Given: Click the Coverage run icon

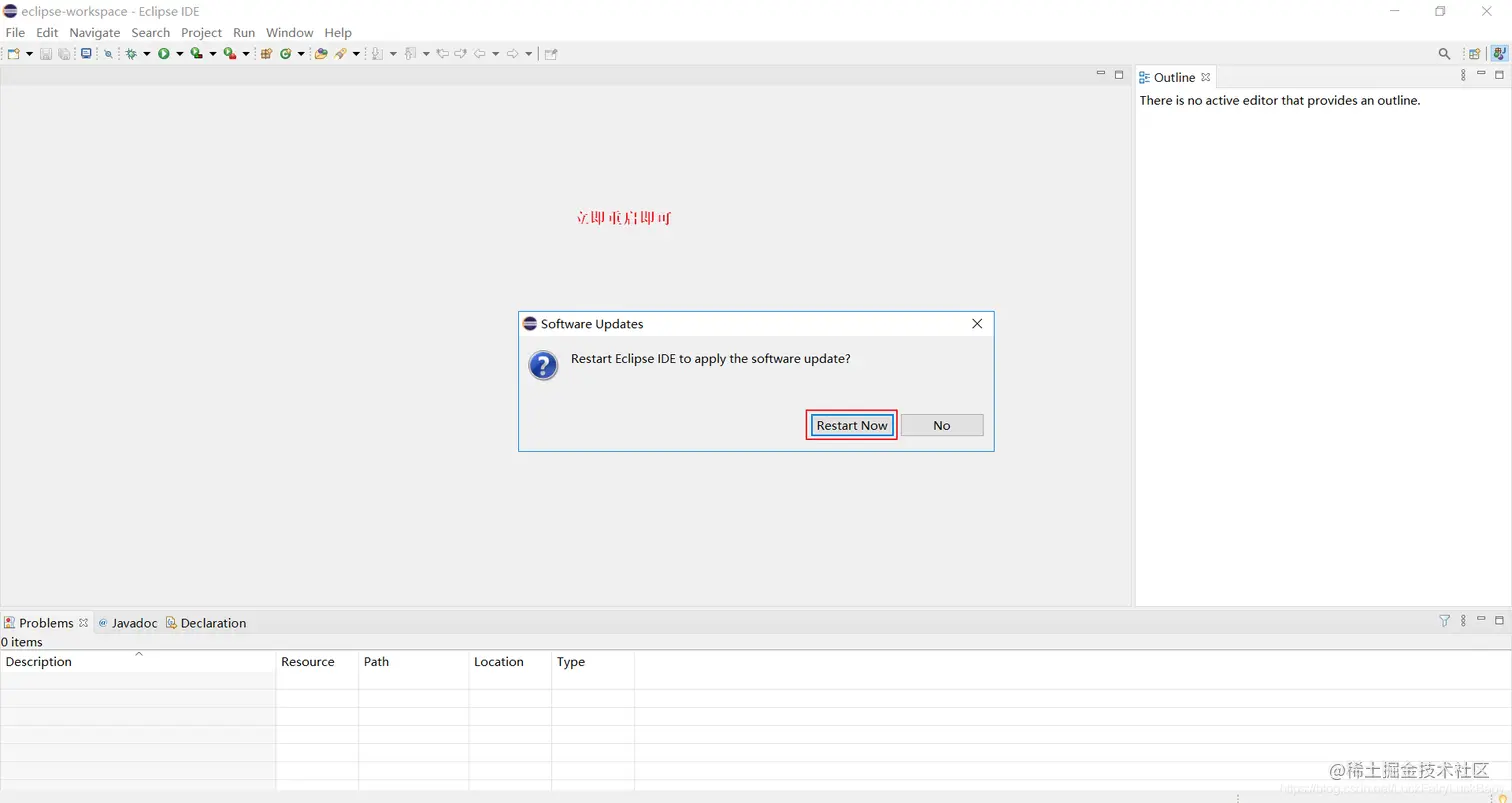Looking at the screenshot, I should 196,53.
